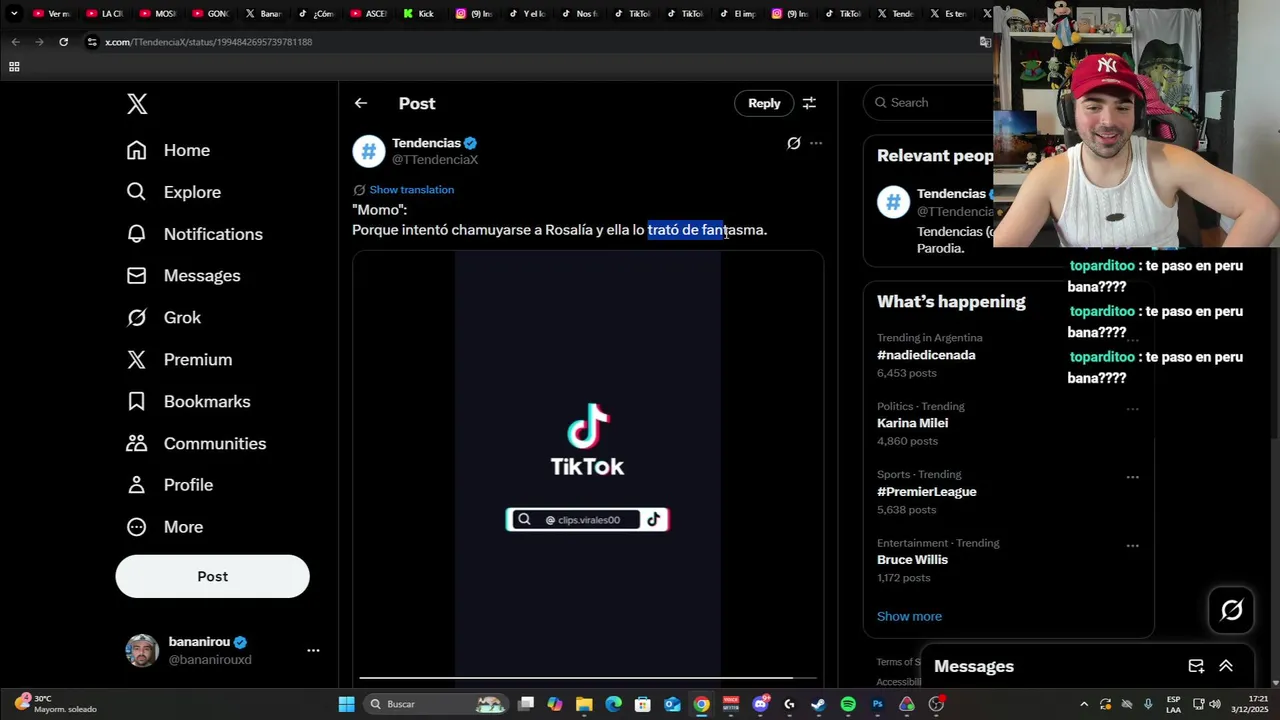The height and width of the screenshot is (720, 1280).
Task: Open Discord from taskbar
Action: click(x=760, y=704)
